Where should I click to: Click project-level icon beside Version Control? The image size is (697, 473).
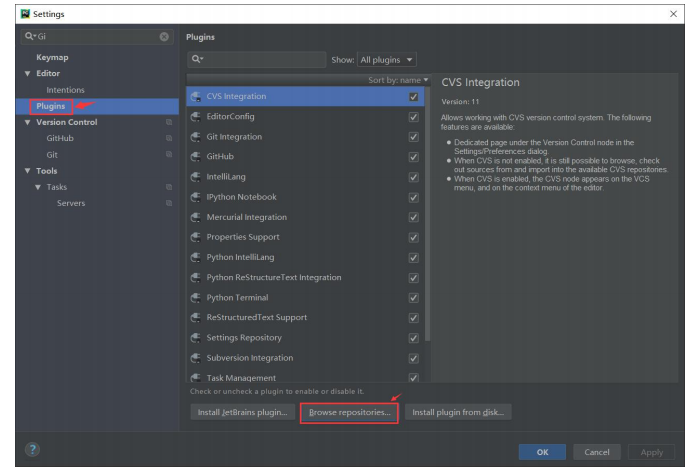coord(169,122)
